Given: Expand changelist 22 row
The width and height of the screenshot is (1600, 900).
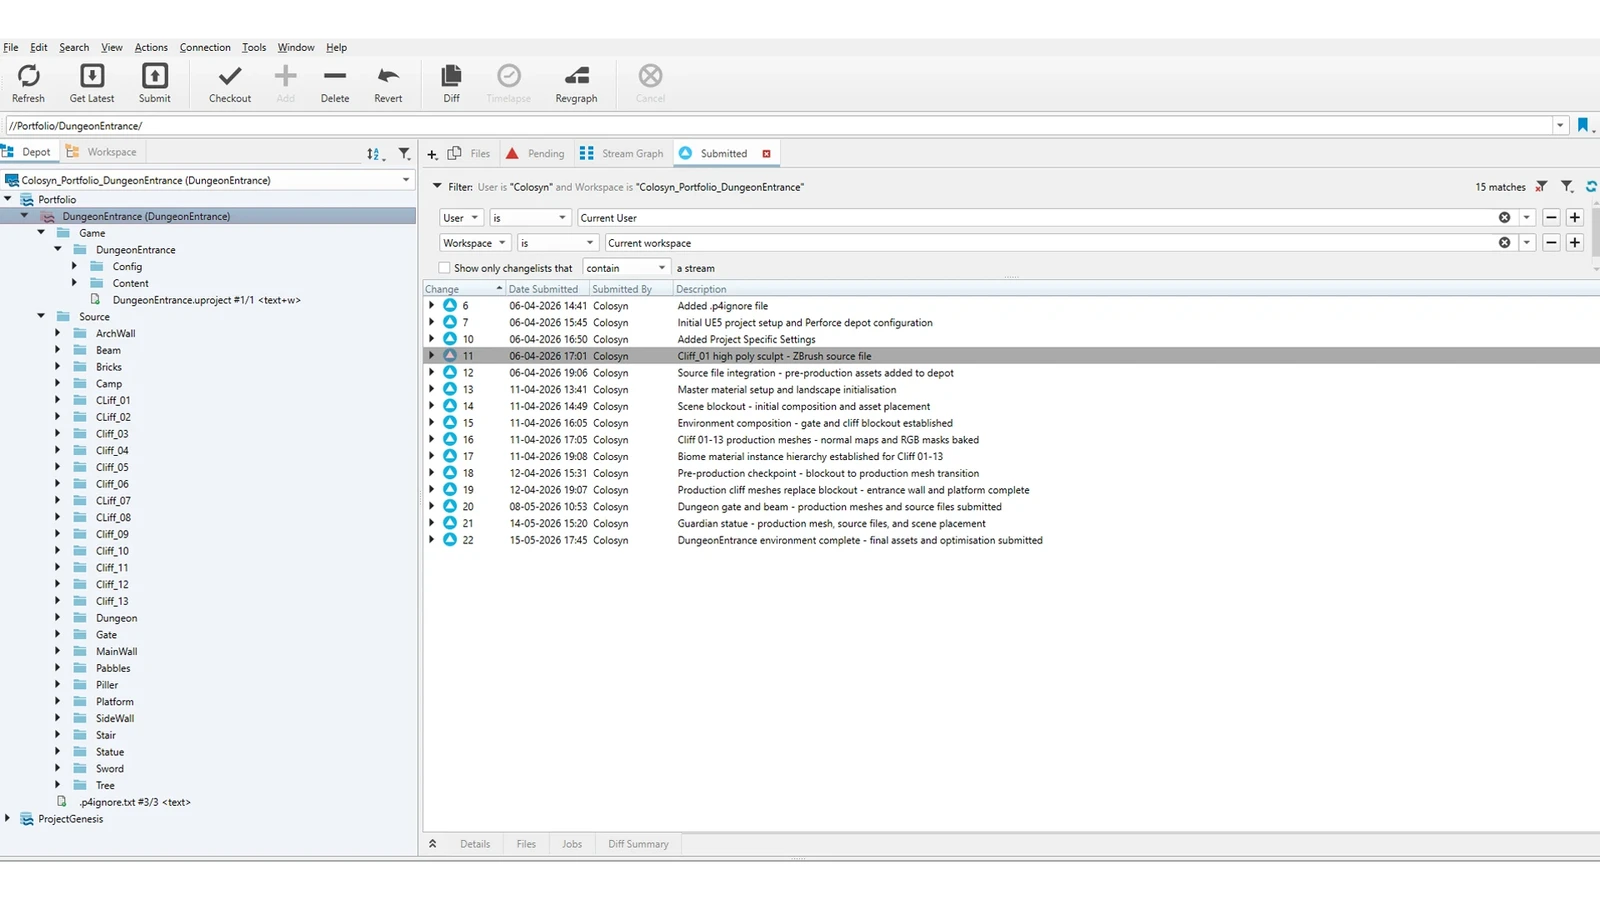Looking at the screenshot, I should (x=432, y=540).
